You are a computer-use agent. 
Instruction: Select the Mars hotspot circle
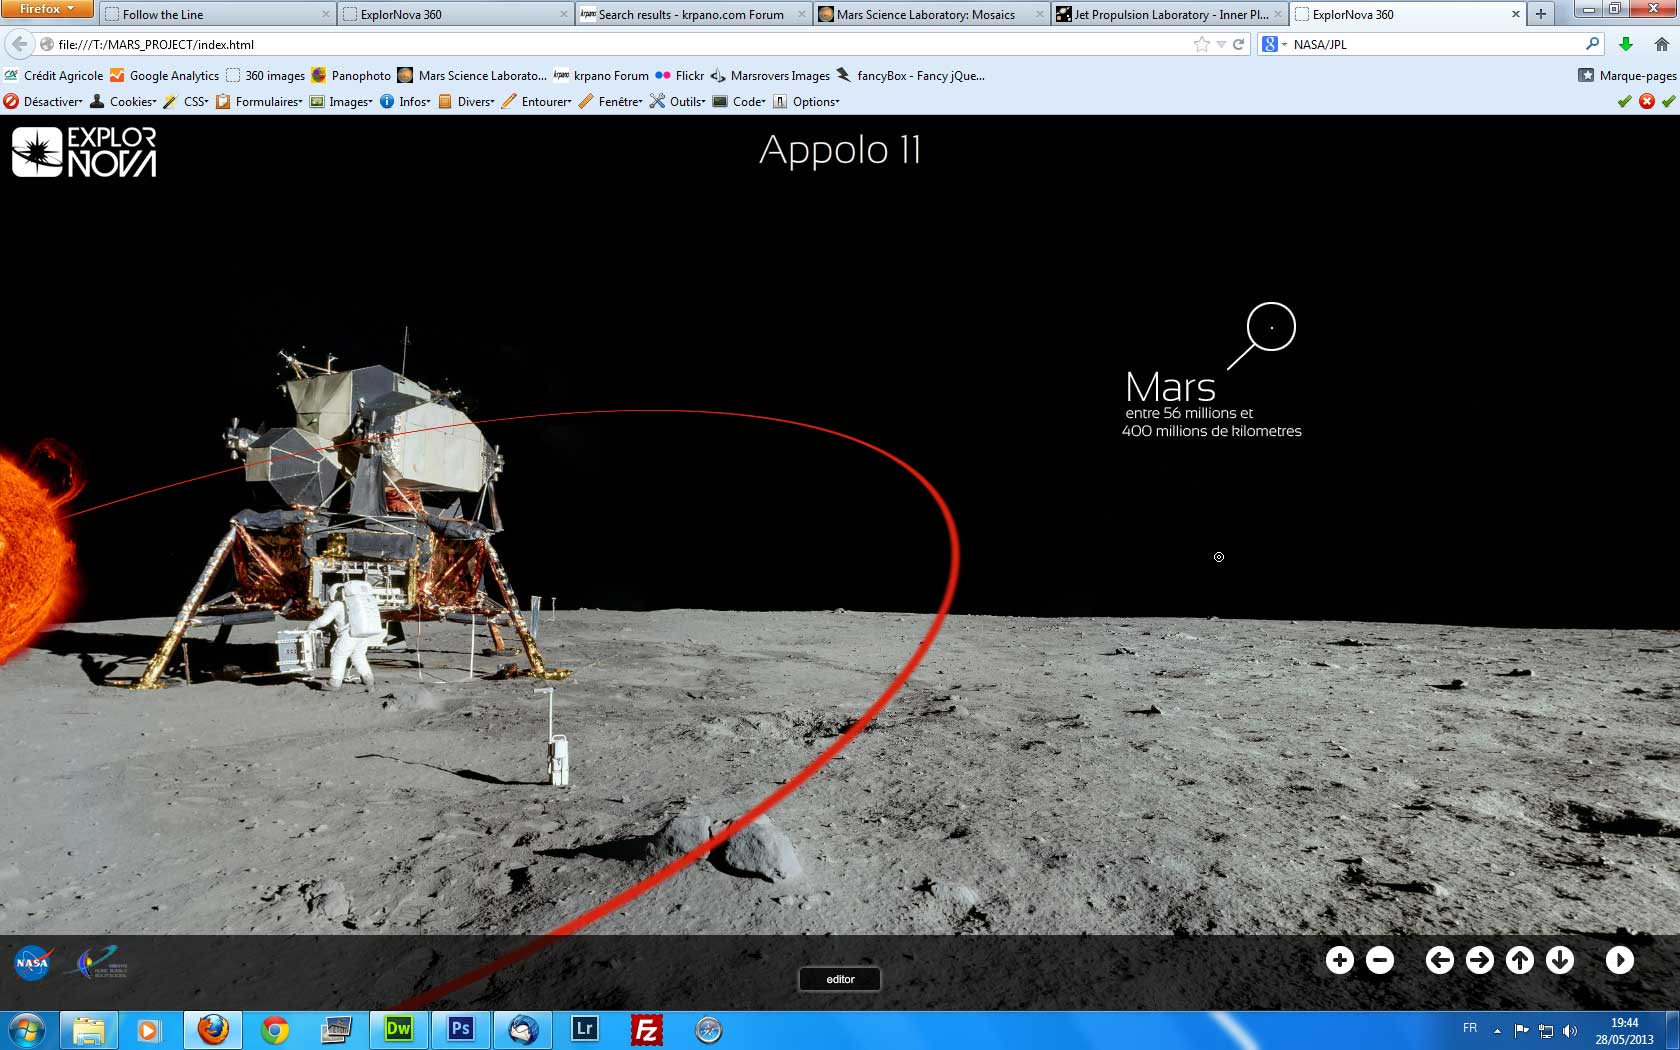(x=1271, y=327)
